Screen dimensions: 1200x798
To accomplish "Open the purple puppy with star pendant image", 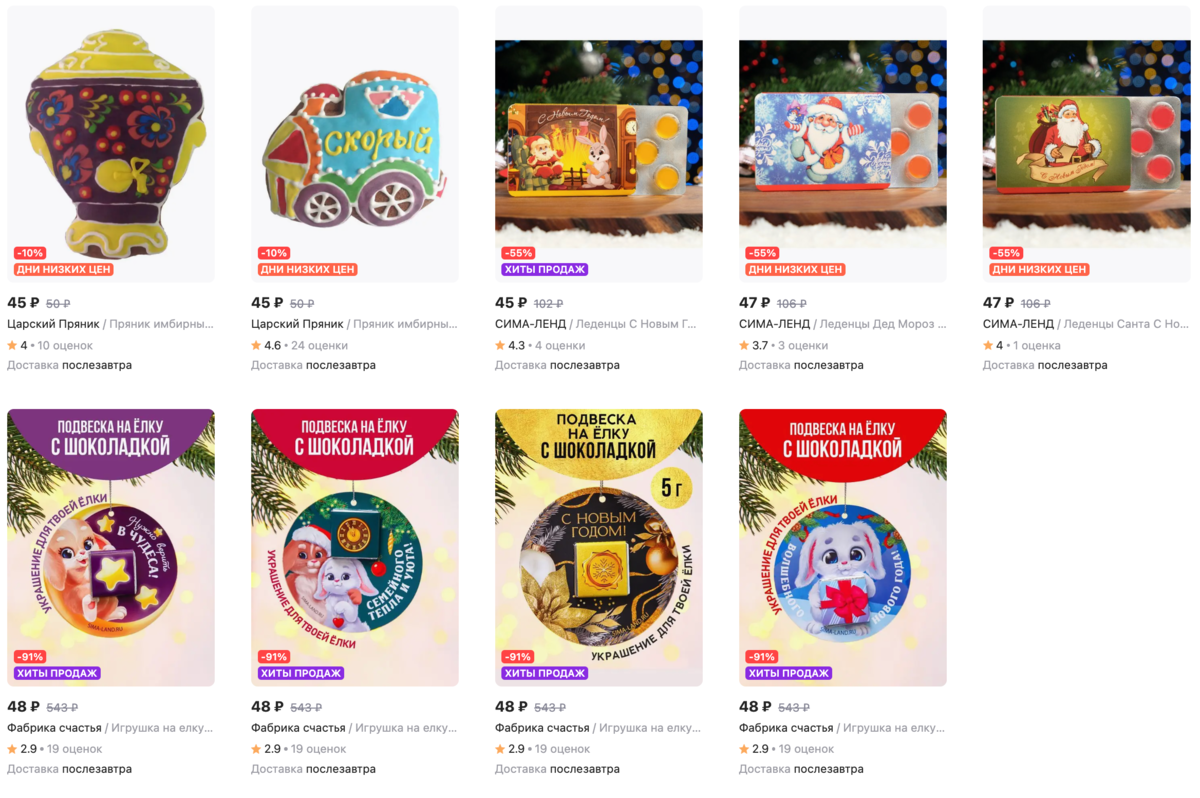I will (x=111, y=548).
